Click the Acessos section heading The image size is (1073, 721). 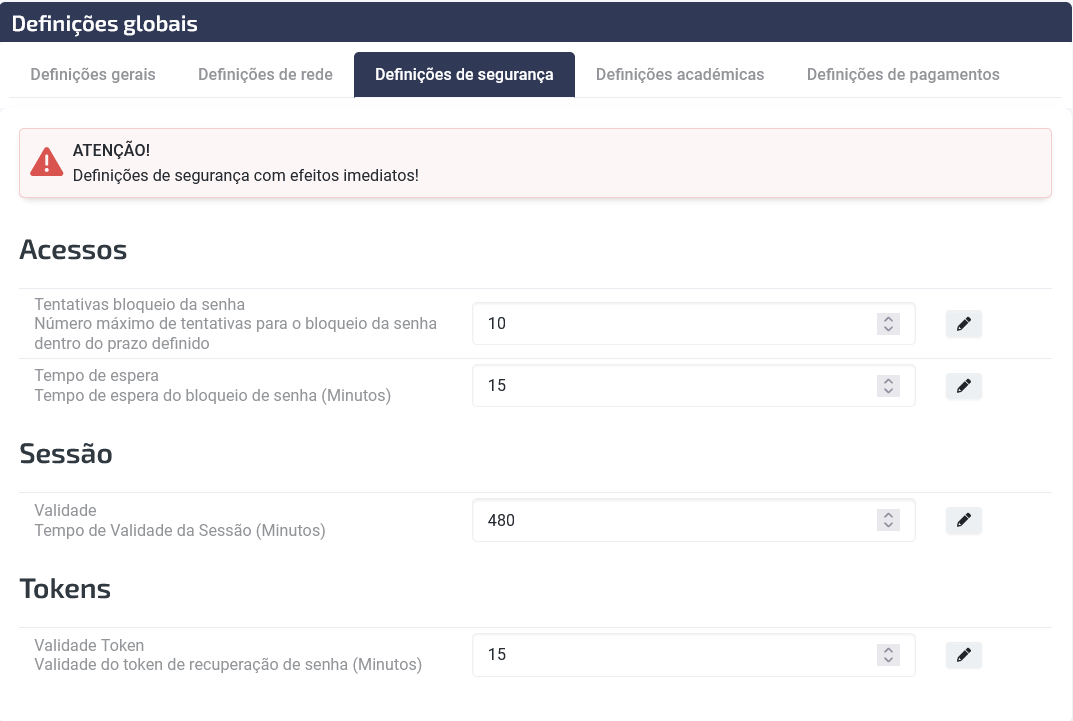click(x=73, y=250)
